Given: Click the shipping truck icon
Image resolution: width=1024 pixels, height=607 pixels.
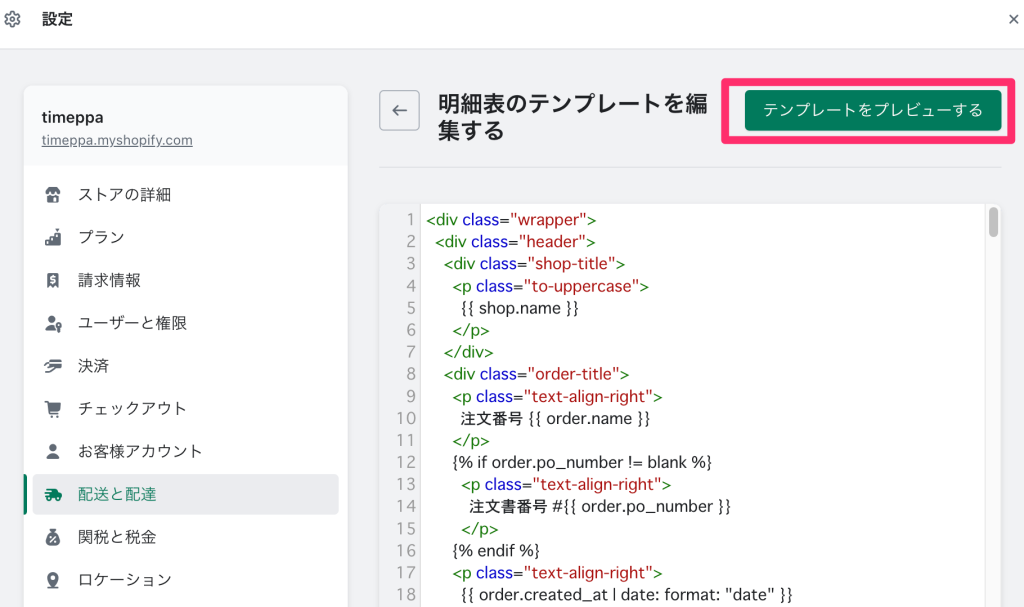Looking at the screenshot, I should click(54, 495).
